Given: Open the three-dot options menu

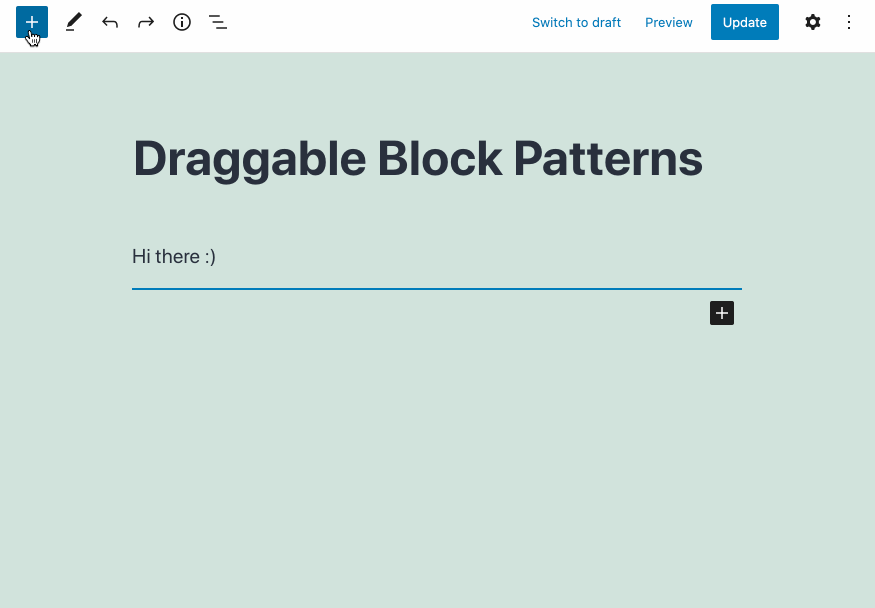Looking at the screenshot, I should (849, 22).
